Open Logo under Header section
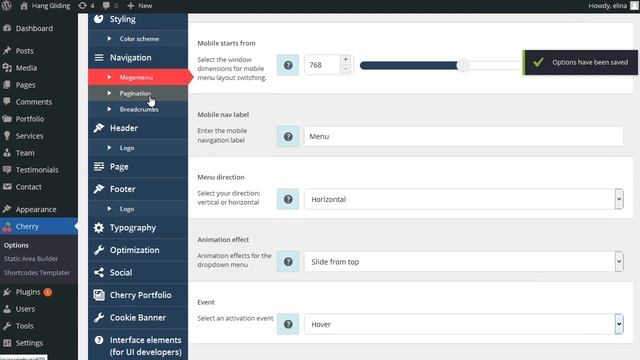Image resolution: width=640 pixels, height=360 pixels. tap(138, 148)
